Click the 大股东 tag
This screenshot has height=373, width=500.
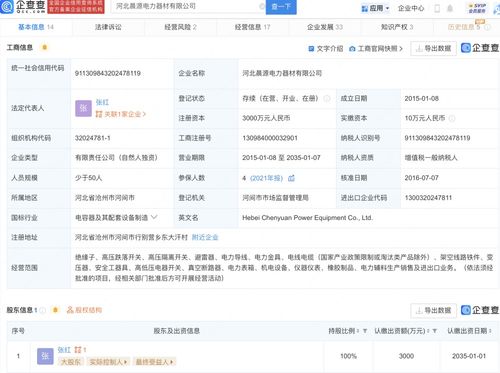coord(70,362)
